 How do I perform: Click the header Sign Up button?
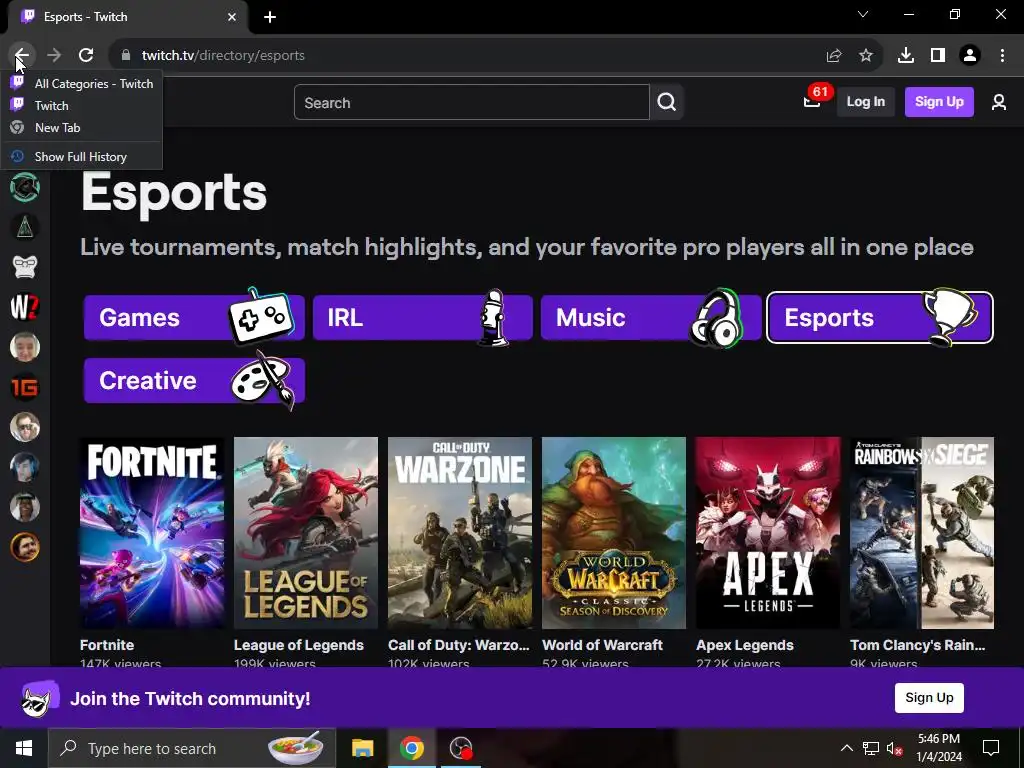[939, 102]
